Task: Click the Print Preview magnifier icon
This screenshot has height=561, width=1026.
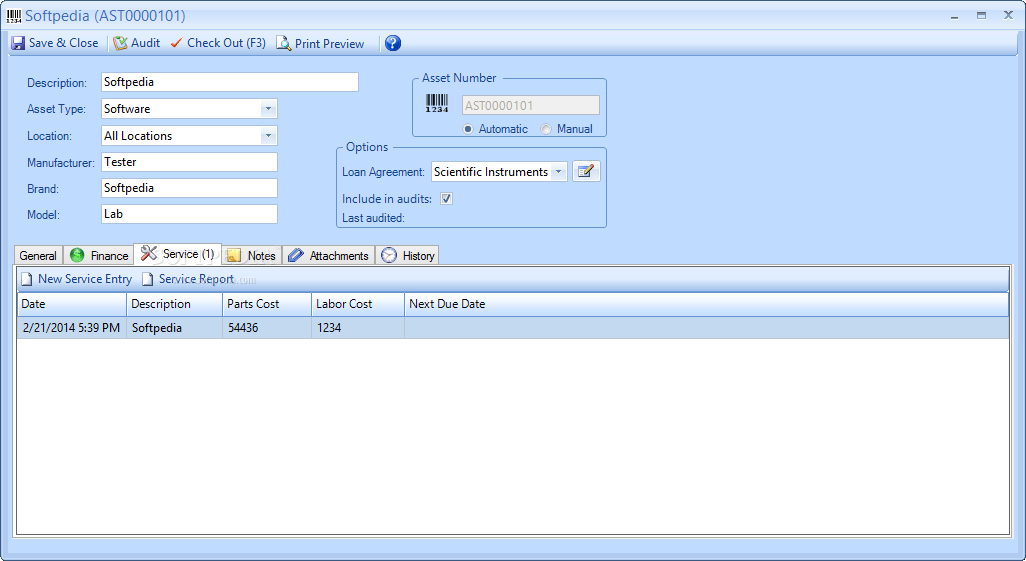Action: click(x=283, y=43)
